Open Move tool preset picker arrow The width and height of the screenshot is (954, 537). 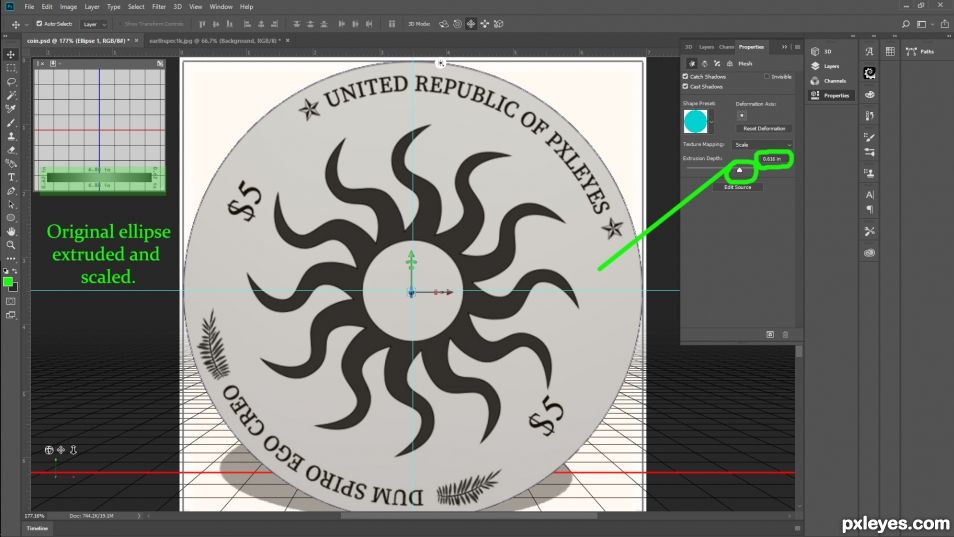click(26, 24)
